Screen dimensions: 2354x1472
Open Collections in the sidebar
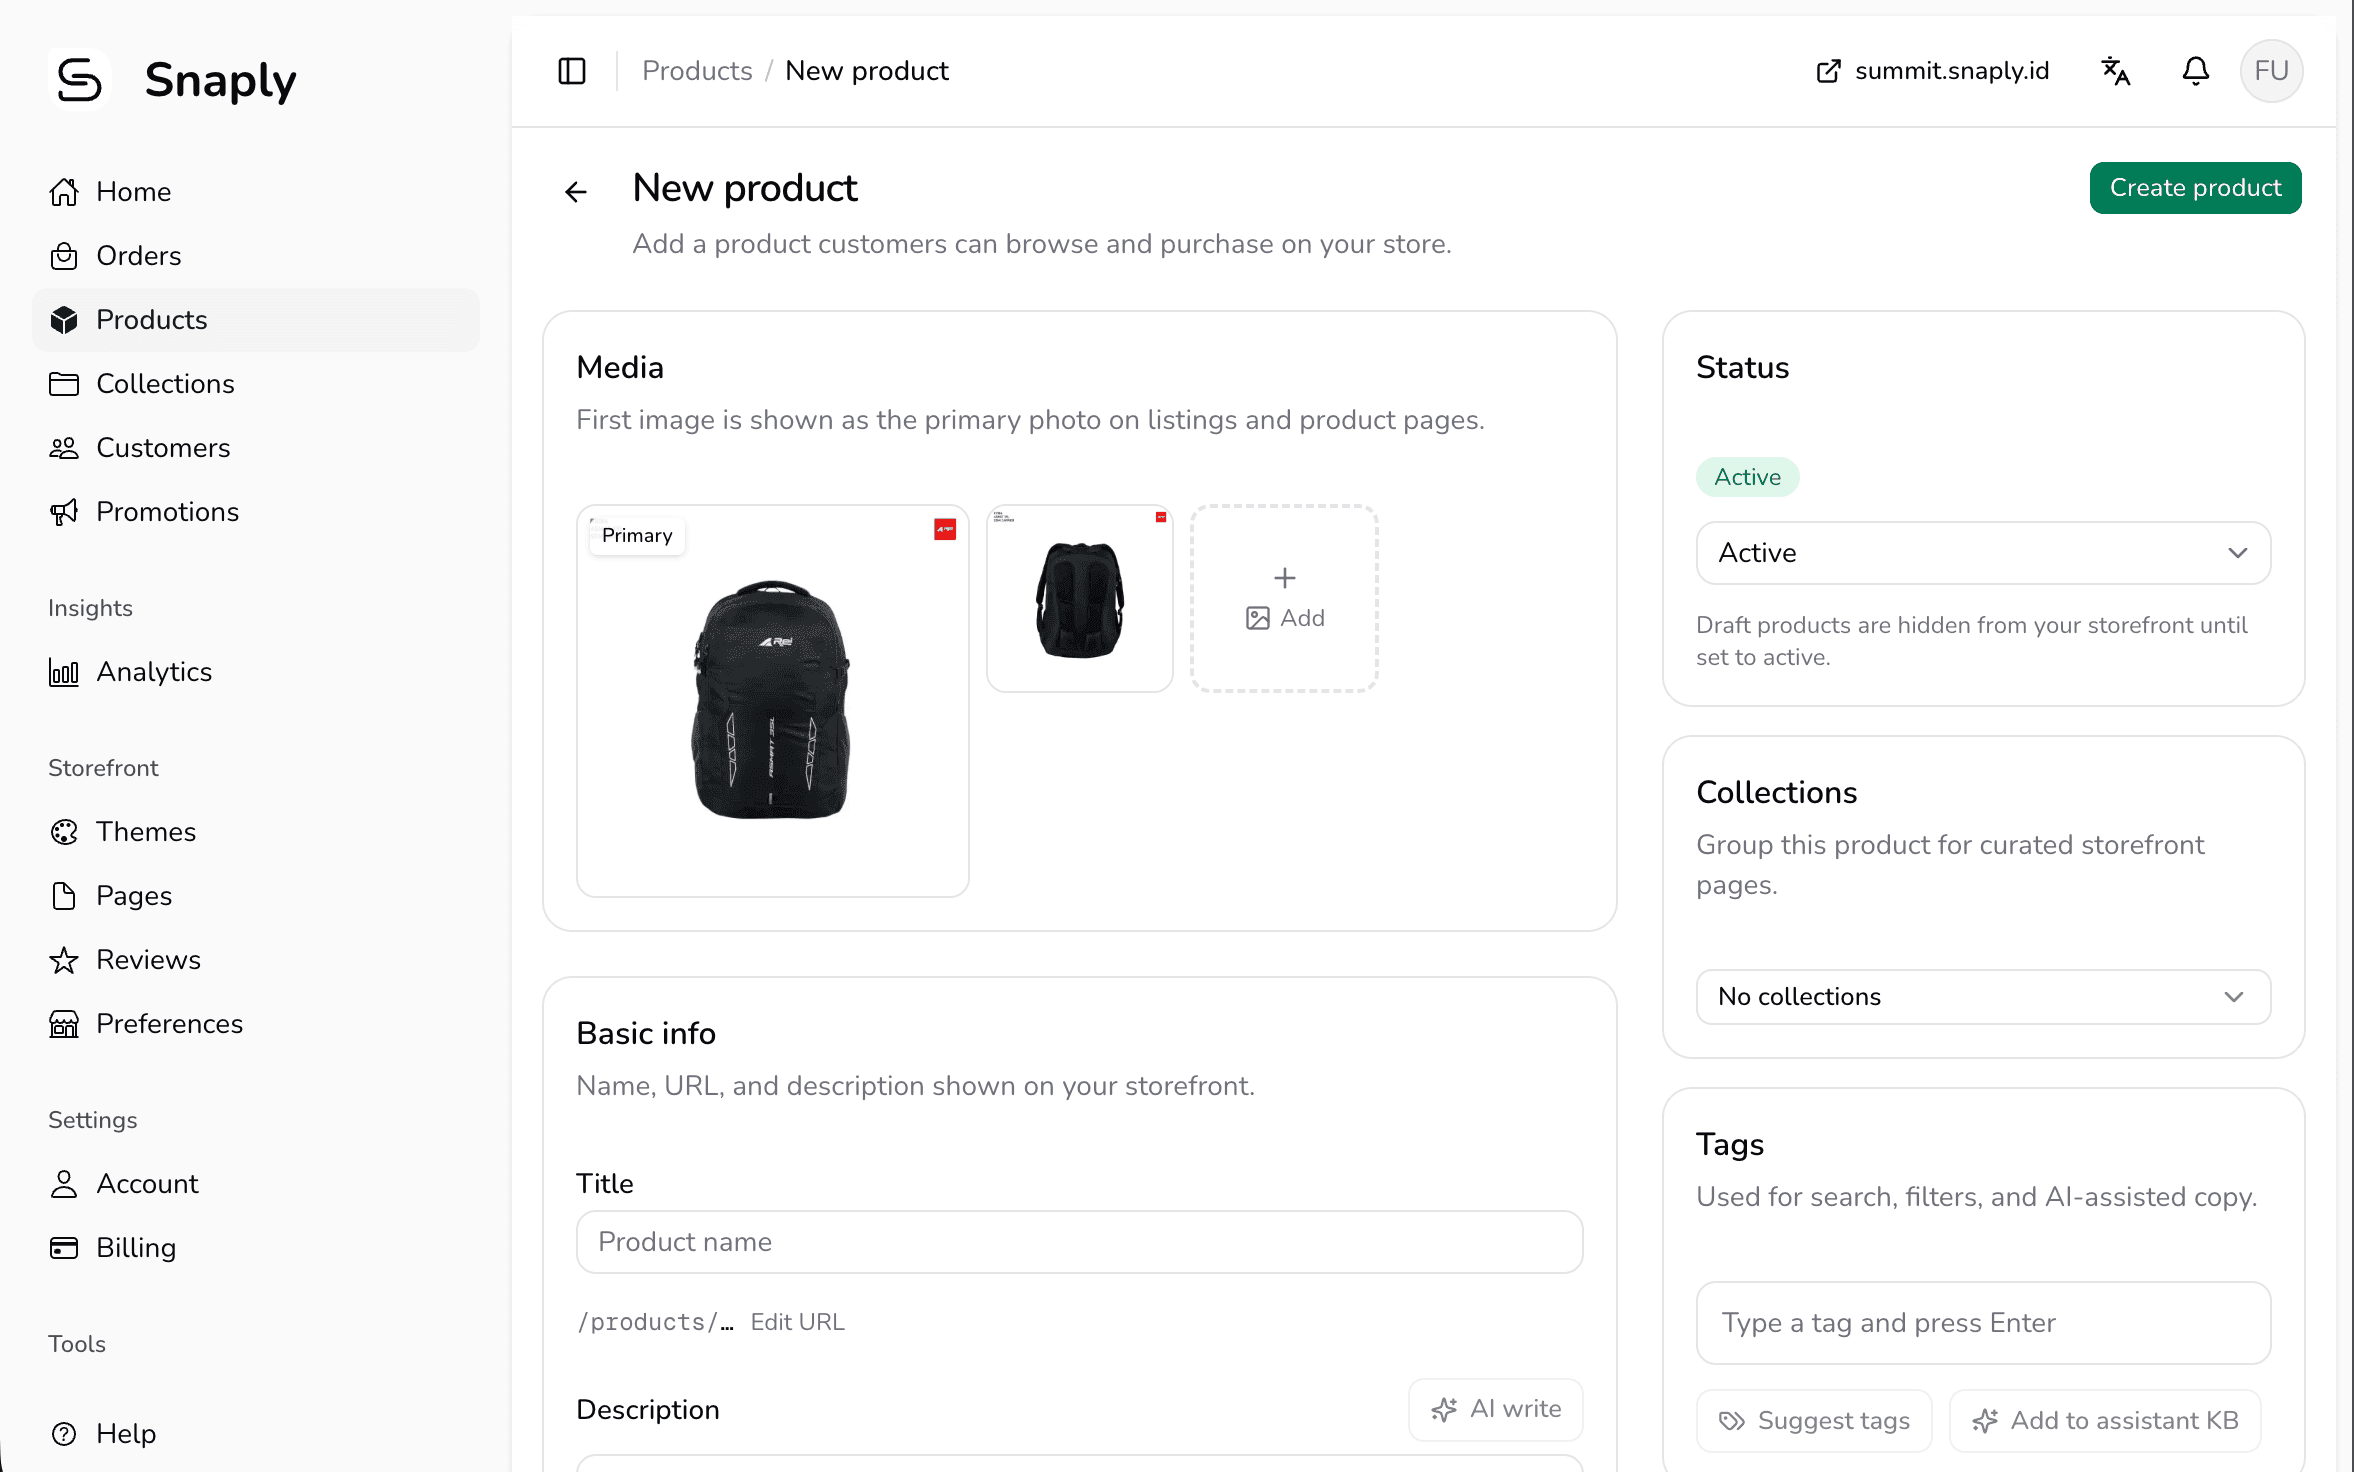pos(256,384)
